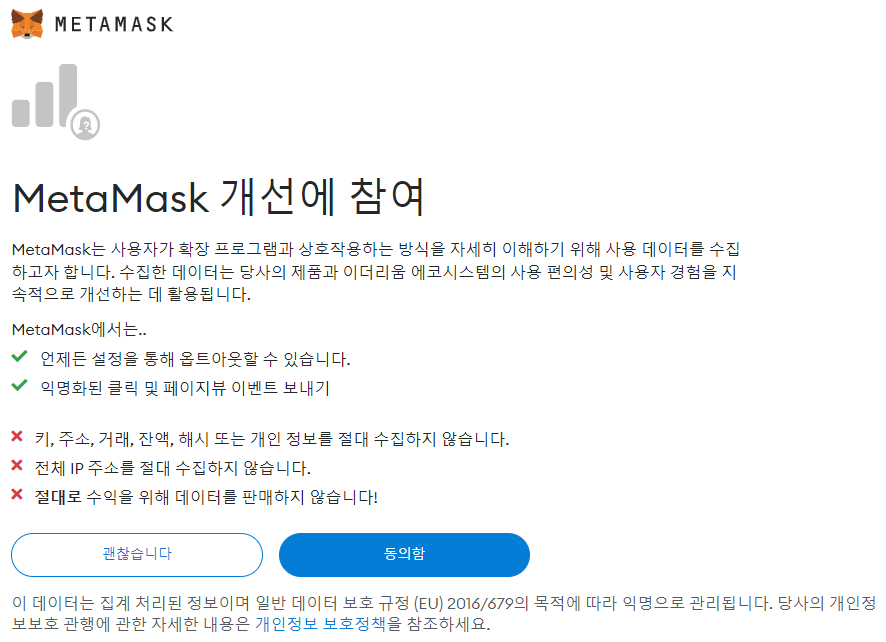Click the intro paragraph about usage data

(x=376, y=272)
